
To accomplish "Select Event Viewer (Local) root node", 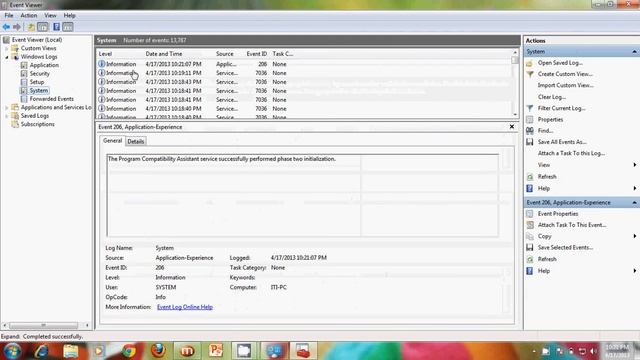I will pos(37,40).
